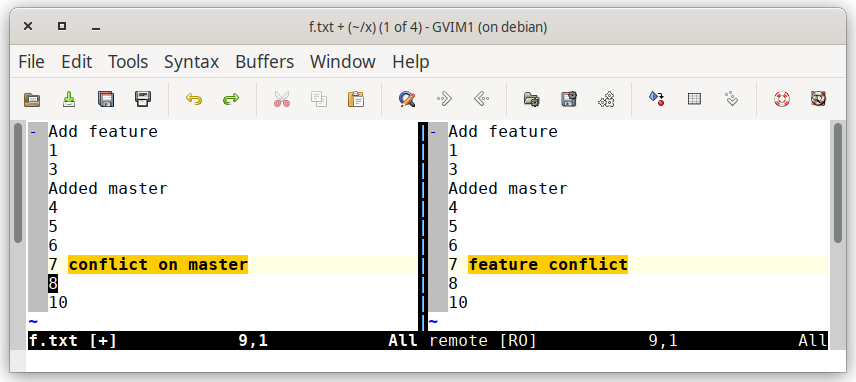Screen dimensions: 856x382
Task: Collapse the fold marker in remote pane
Action: pos(433,132)
